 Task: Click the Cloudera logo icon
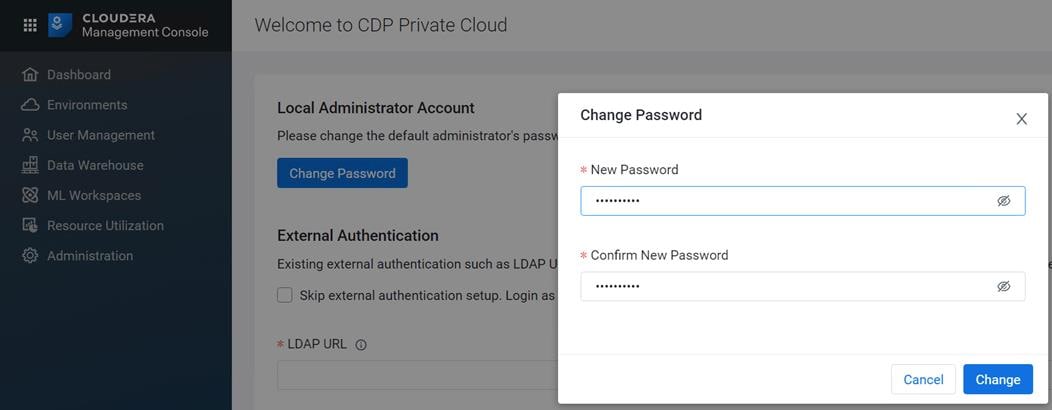click(60, 25)
